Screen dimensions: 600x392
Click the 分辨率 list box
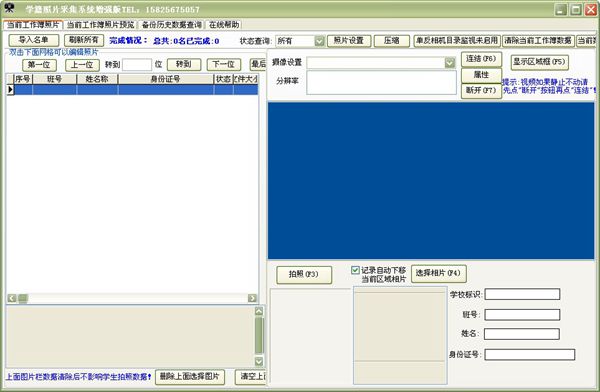tap(382, 82)
